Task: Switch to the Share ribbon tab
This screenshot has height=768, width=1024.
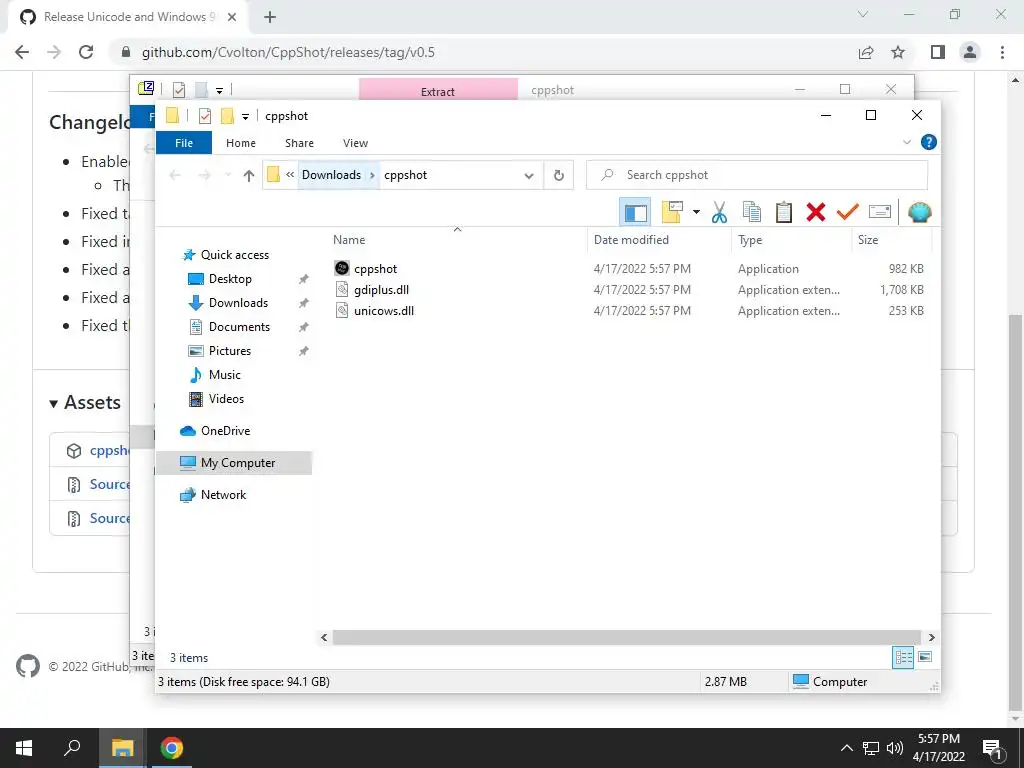Action: point(299,142)
